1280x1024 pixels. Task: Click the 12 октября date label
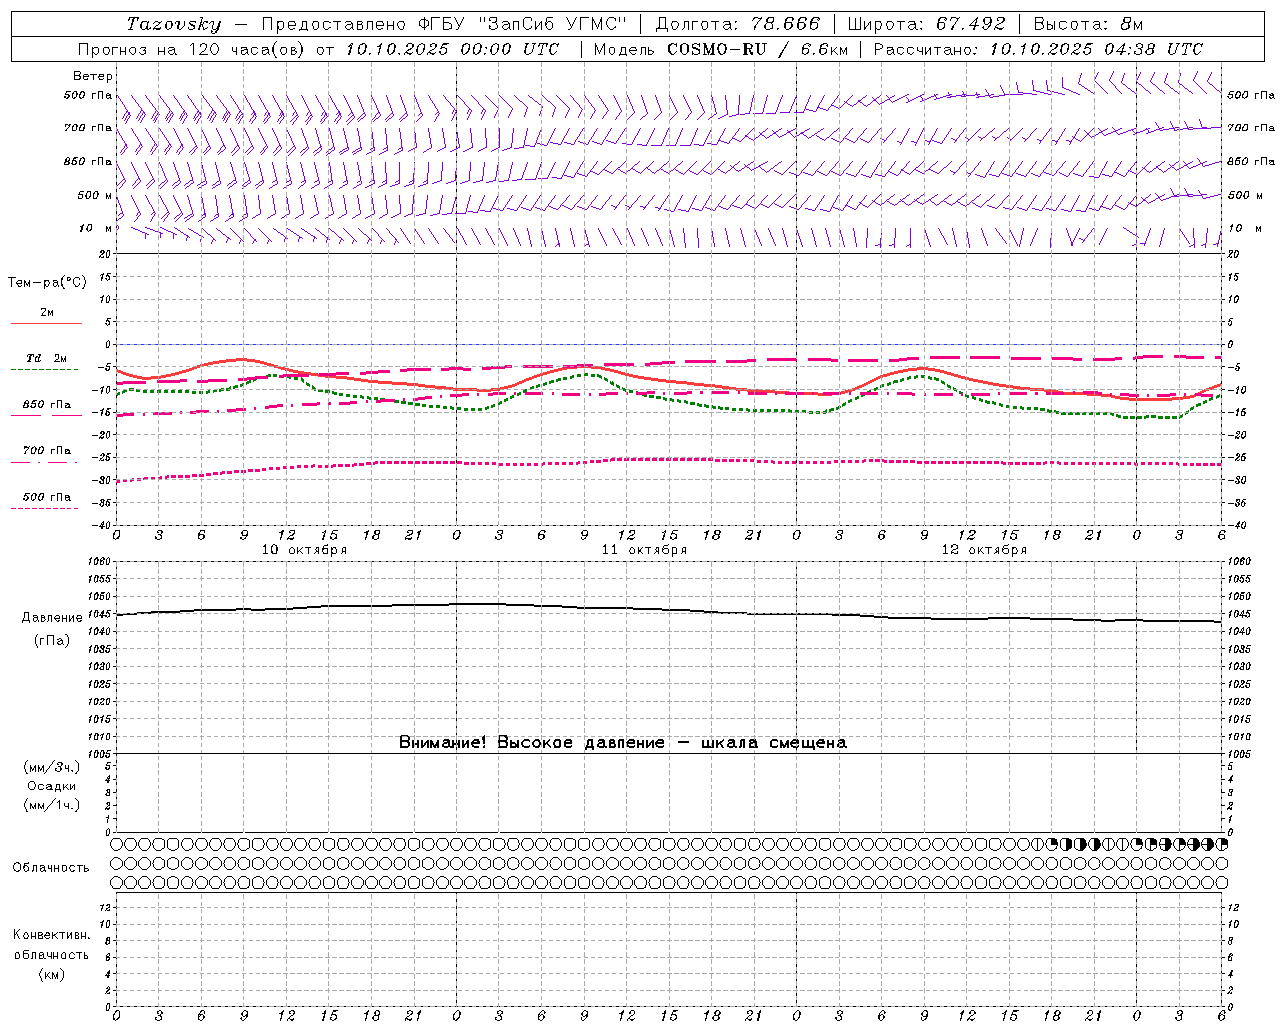click(x=984, y=550)
